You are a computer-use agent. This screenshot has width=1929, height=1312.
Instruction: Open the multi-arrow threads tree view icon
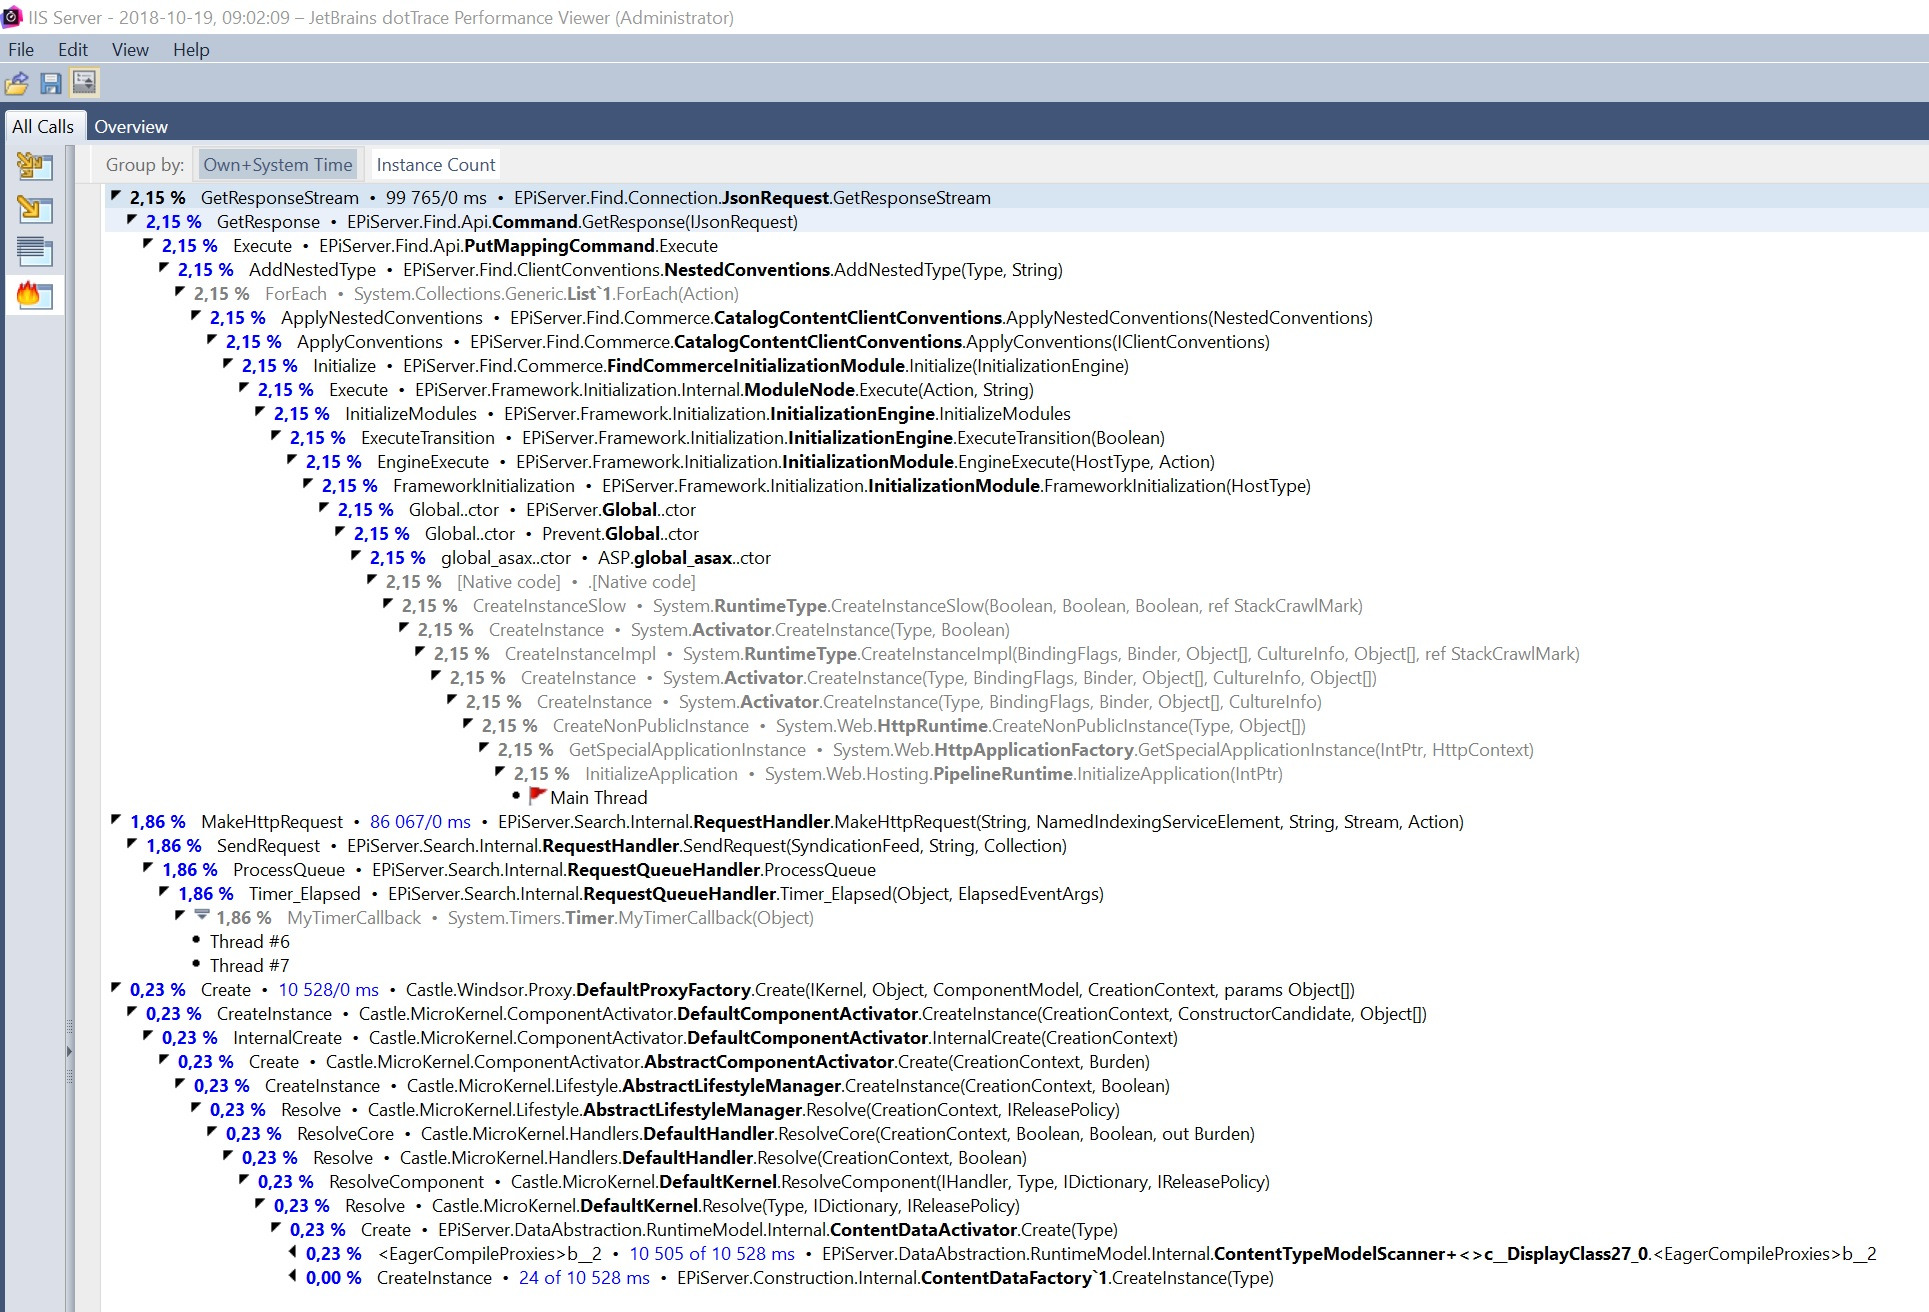[x=33, y=166]
